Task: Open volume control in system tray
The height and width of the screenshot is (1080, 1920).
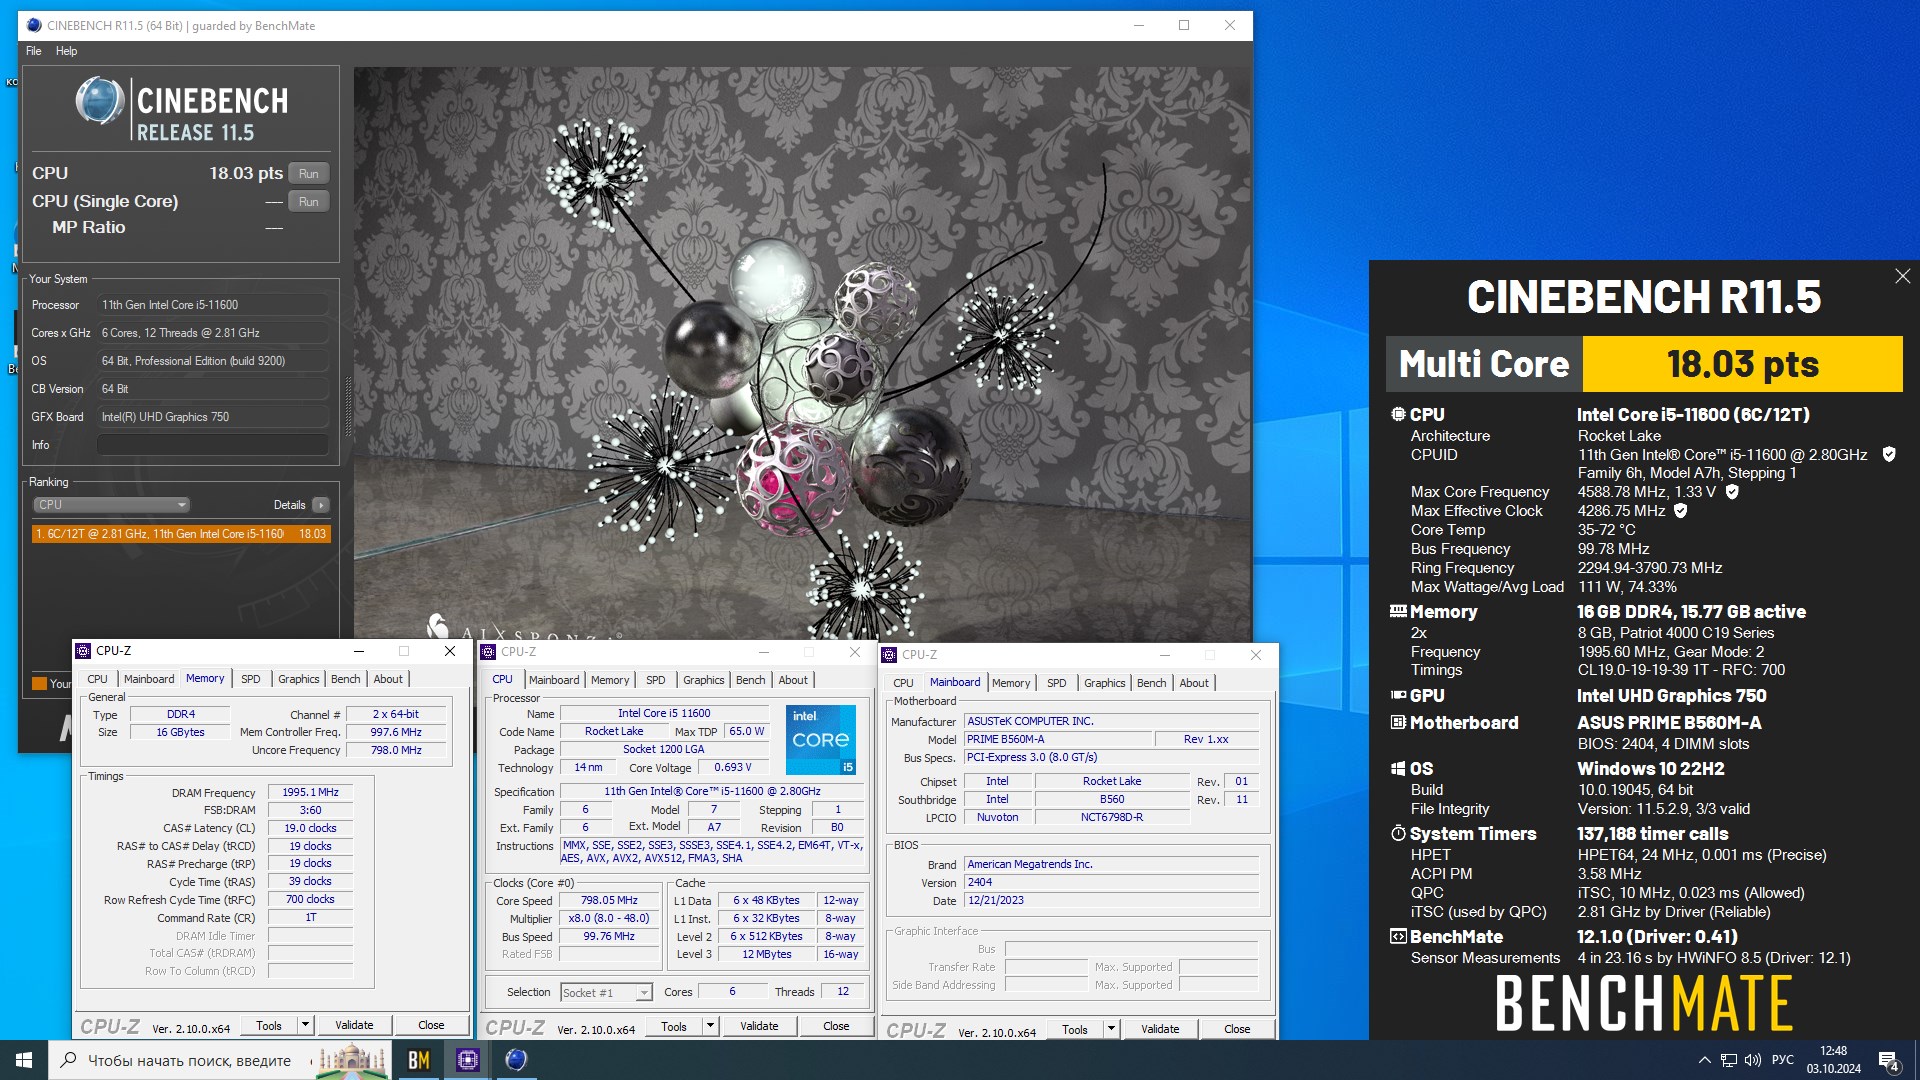Action: [x=1753, y=1060]
